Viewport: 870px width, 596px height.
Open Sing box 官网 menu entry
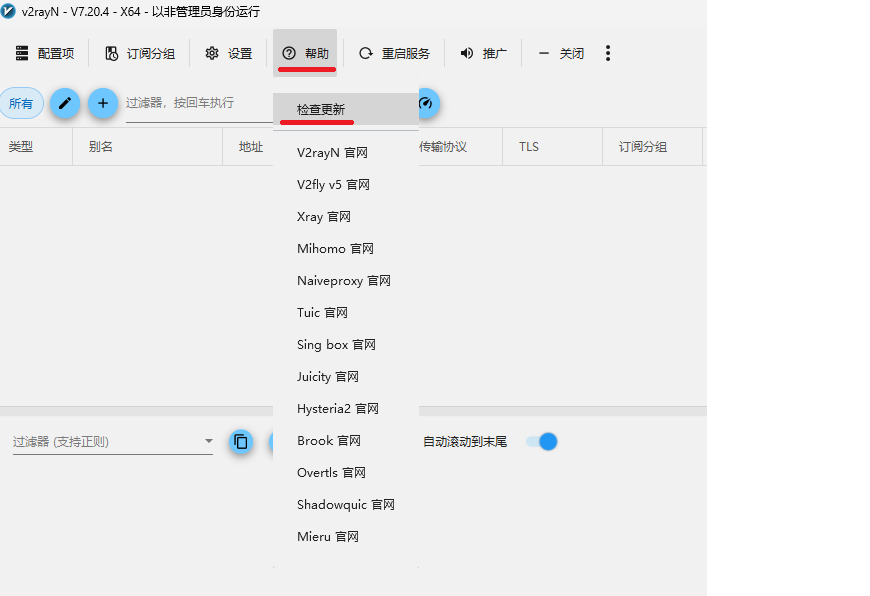pyautogui.click(x=346, y=345)
